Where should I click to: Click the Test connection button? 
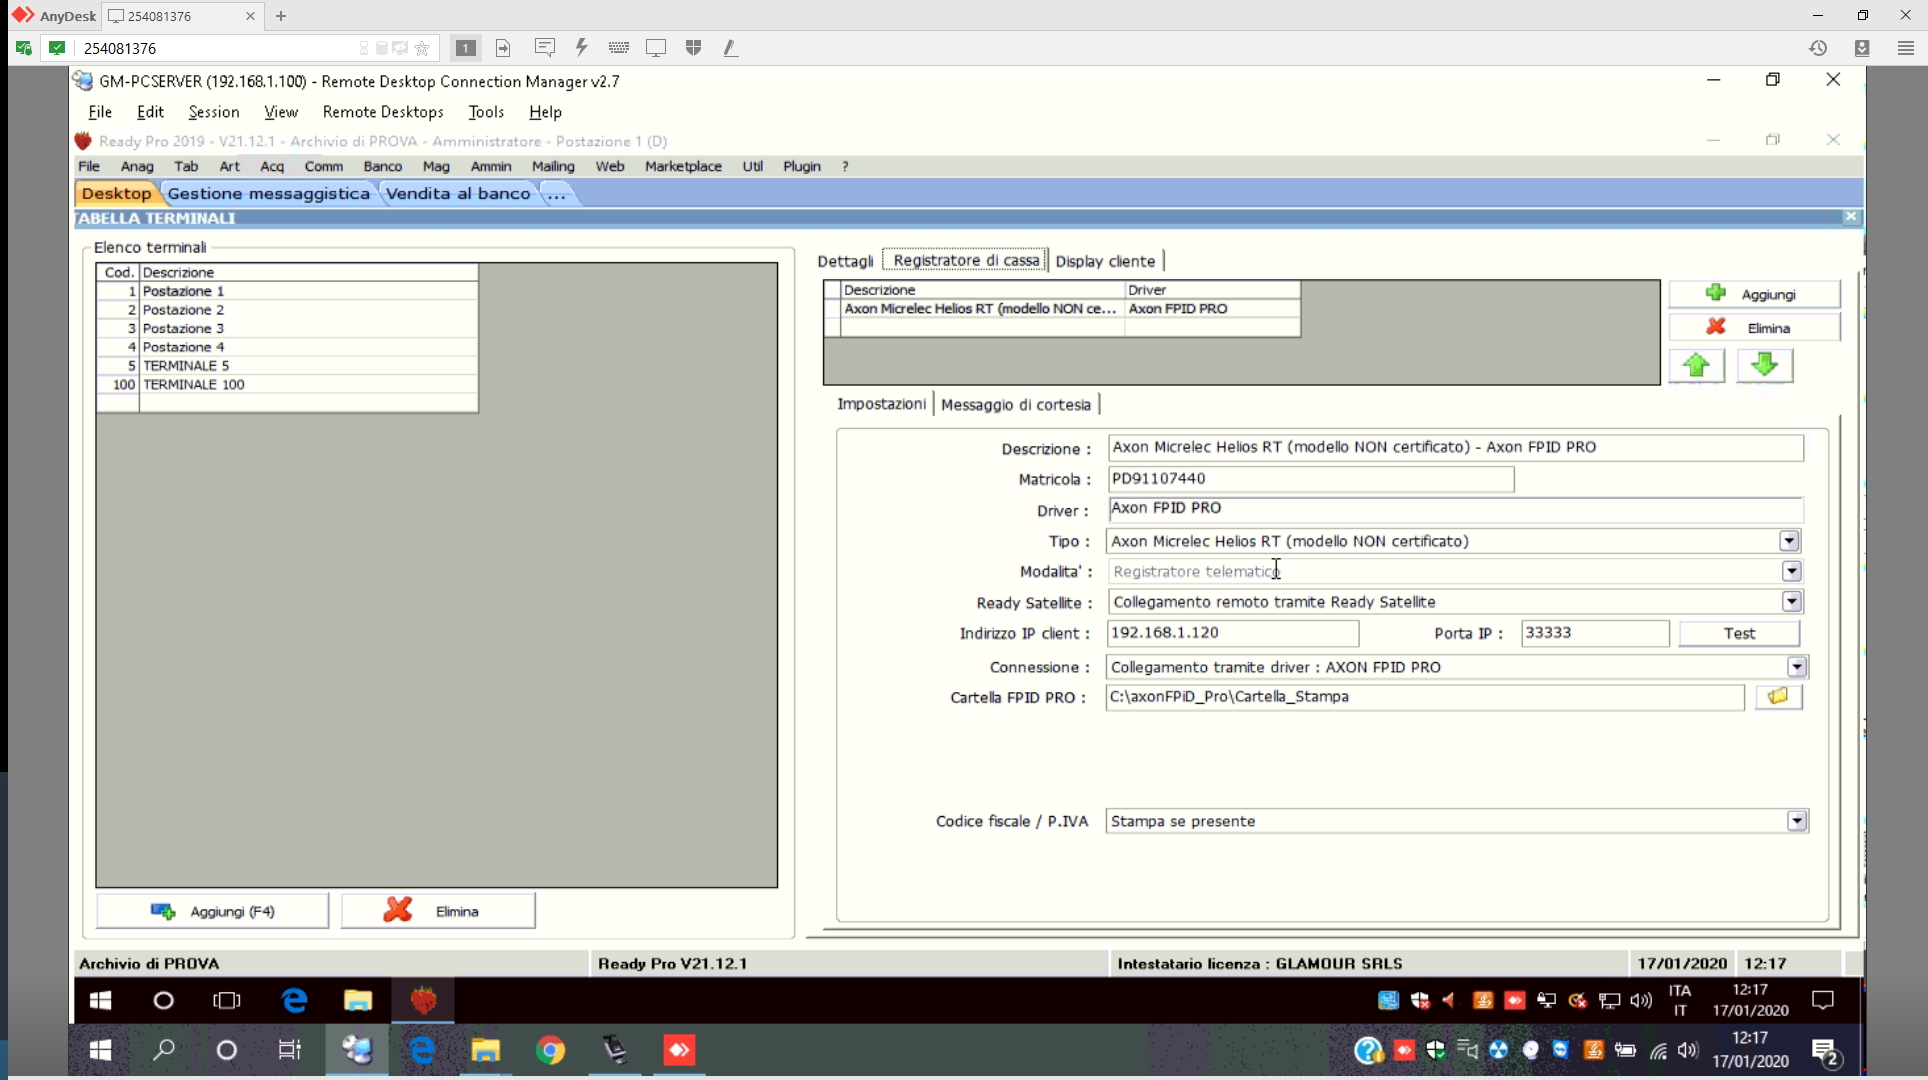(x=1739, y=633)
